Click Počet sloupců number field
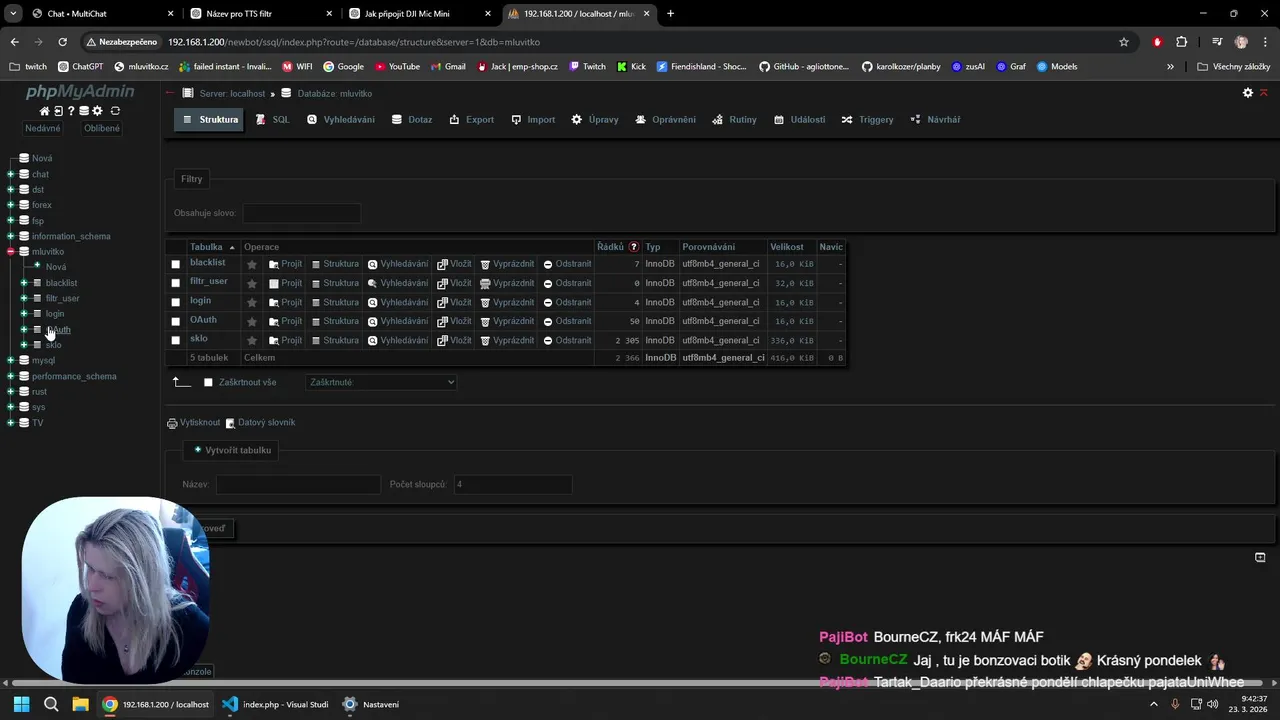1280x720 pixels. click(513, 484)
